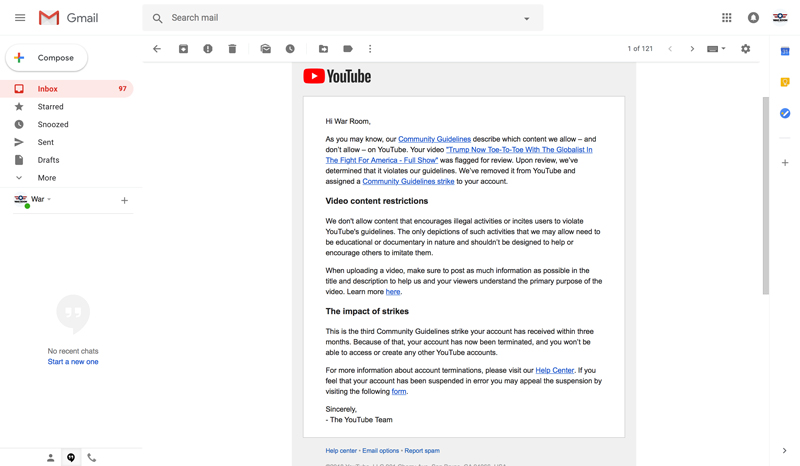800x466 pixels.
Task: Click The impact of strikes heading
Action: 367,311
